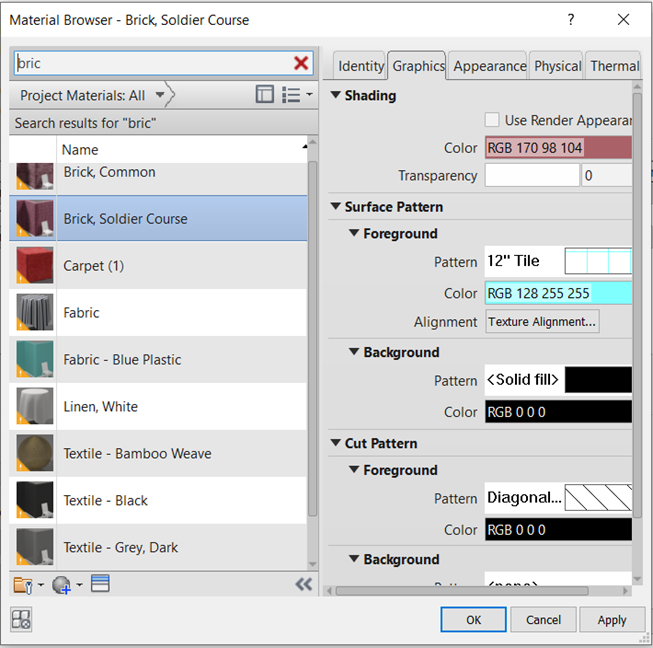
Task: Select Brick, Common thumbnail
Action: [35, 176]
